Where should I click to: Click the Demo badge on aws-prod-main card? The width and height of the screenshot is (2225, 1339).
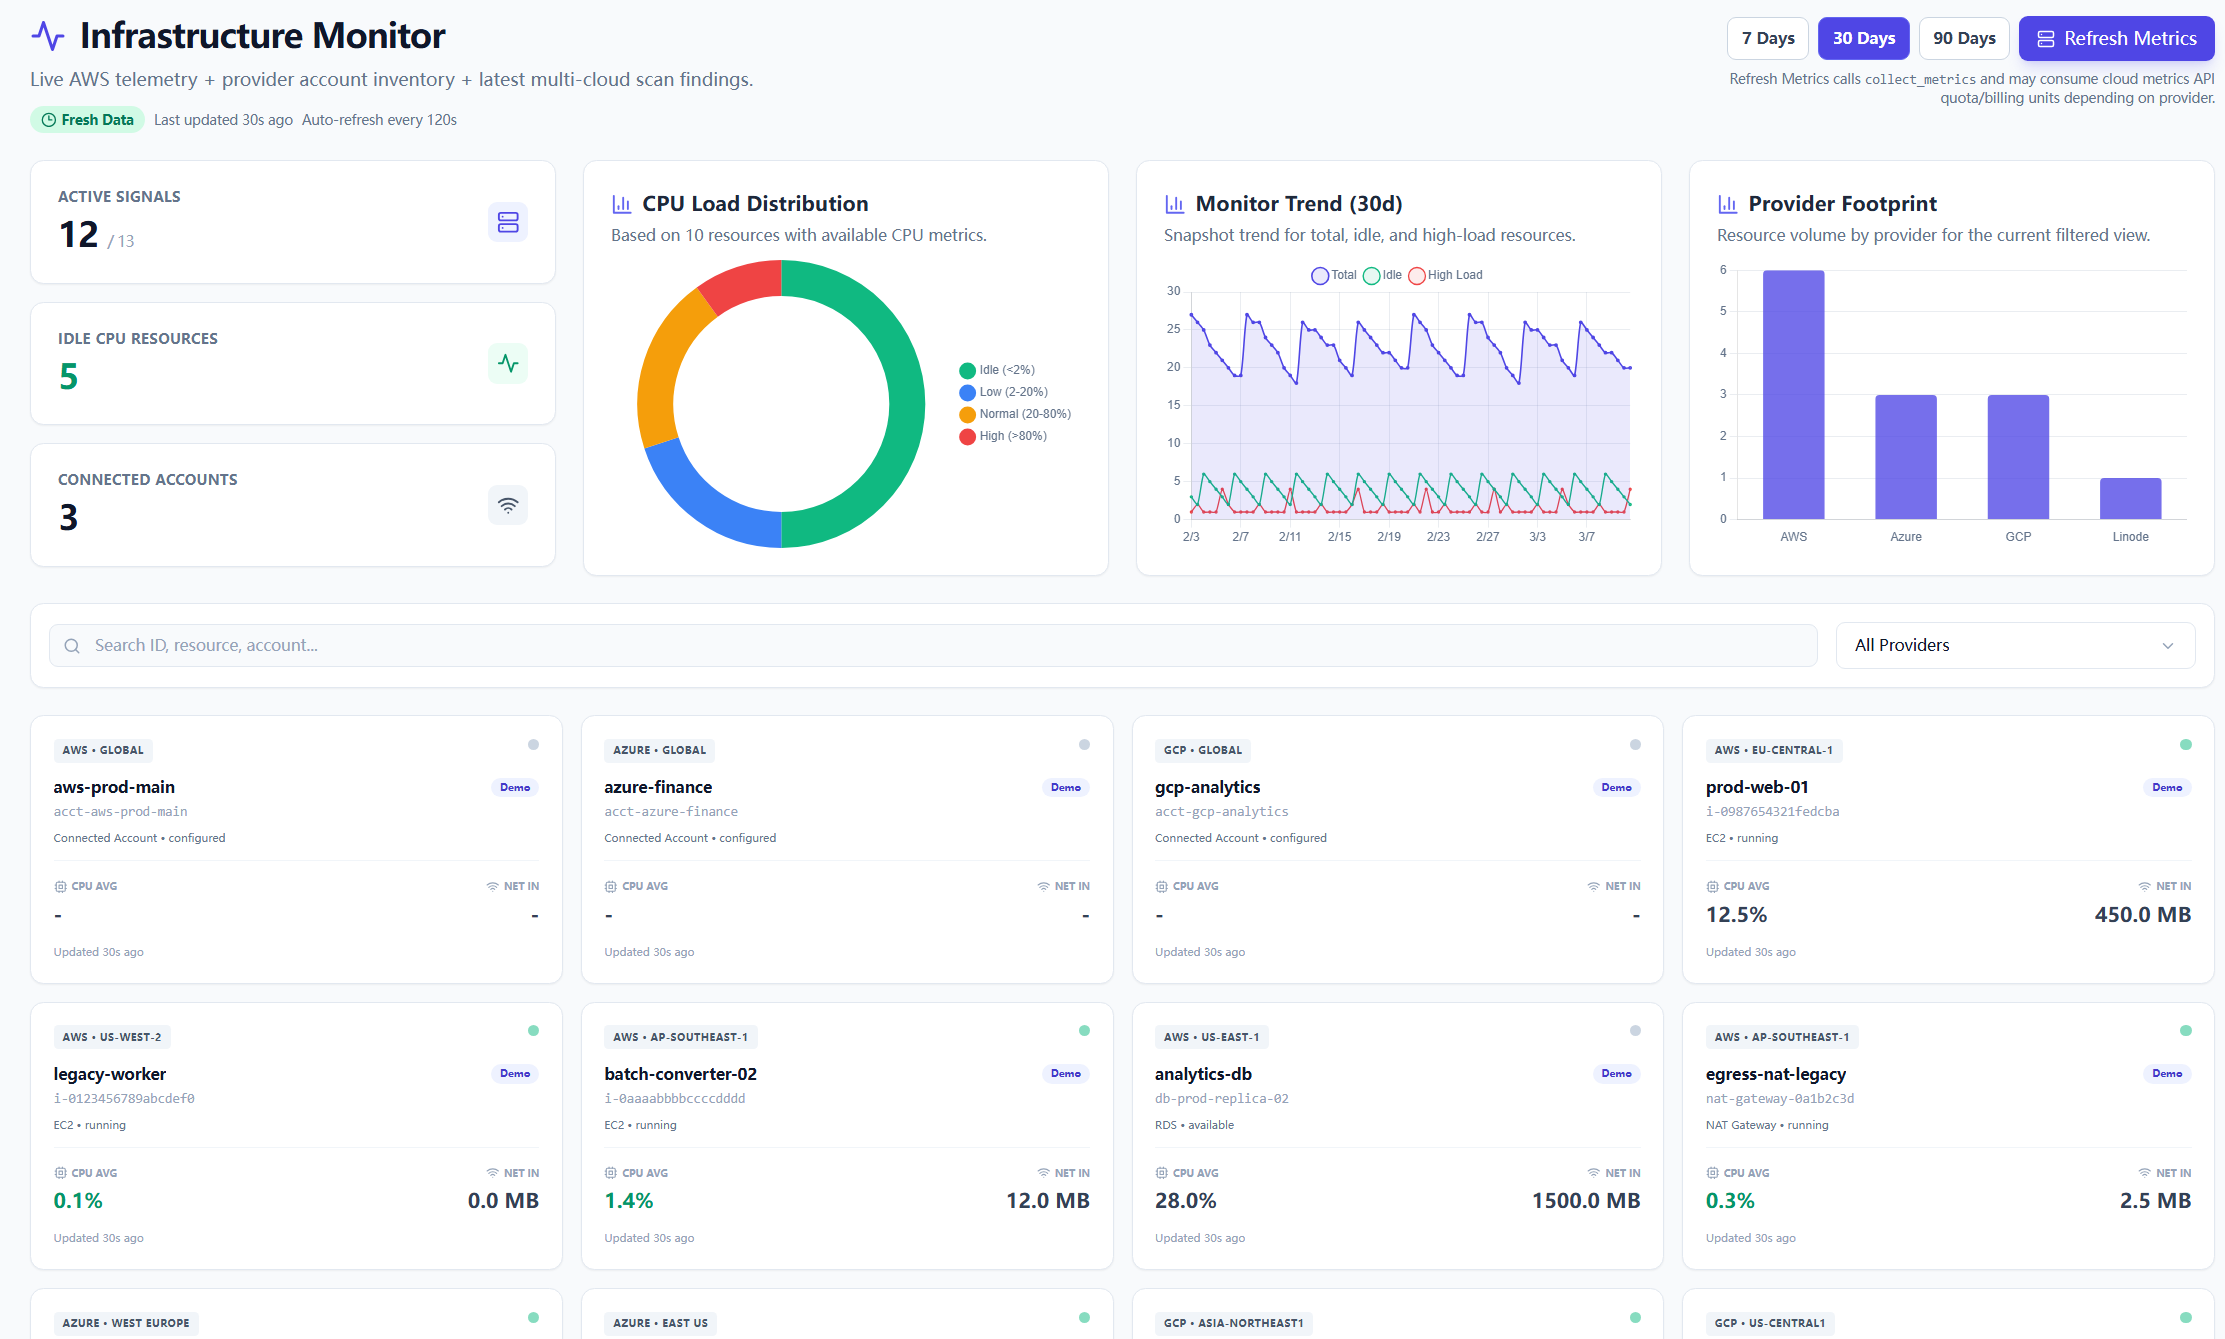(515, 788)
